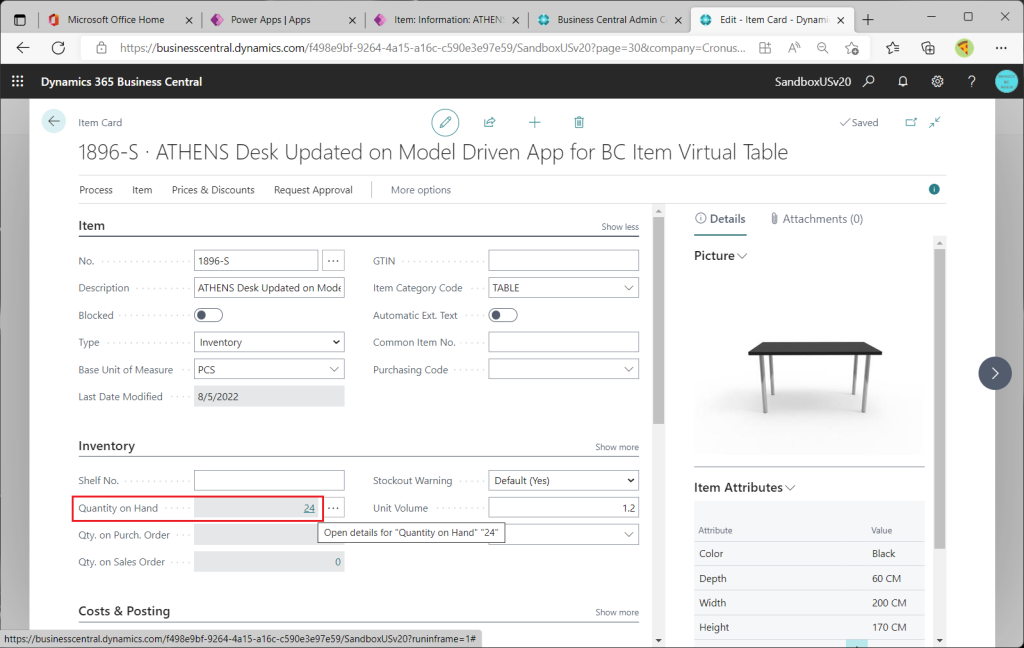The width and height of the screenshot is (1024, 648).
Task: Toggle the Blocked switch
Action: (208, 315)
